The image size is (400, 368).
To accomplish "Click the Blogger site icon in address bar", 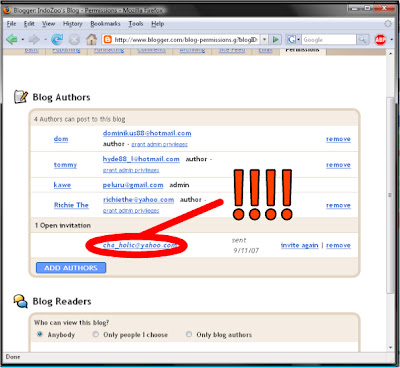I will click(x=107, y=40).
